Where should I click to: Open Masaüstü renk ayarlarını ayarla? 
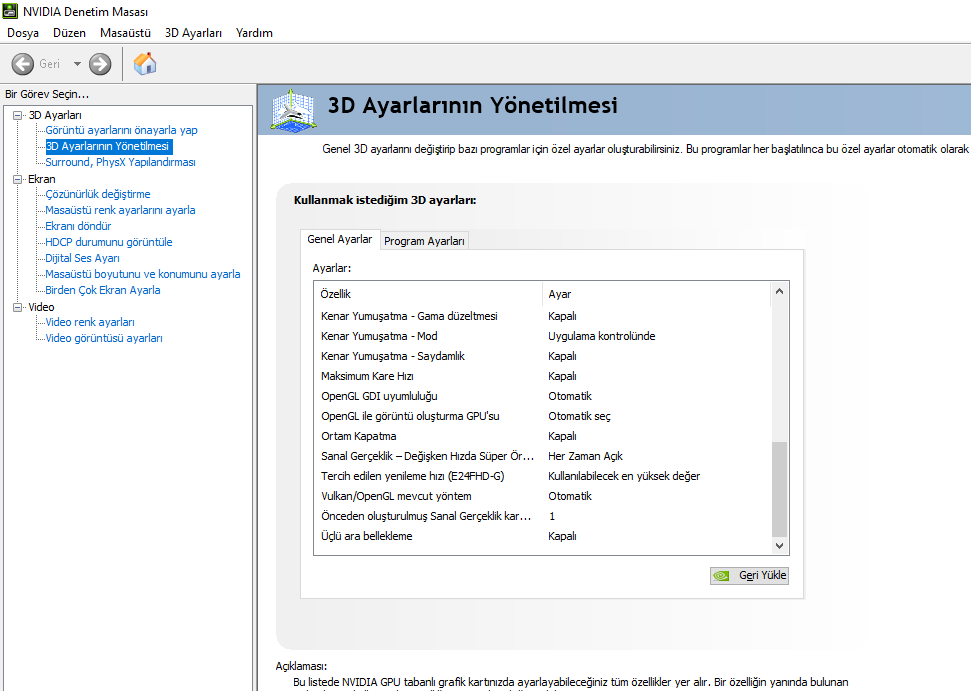click(120, 210)
